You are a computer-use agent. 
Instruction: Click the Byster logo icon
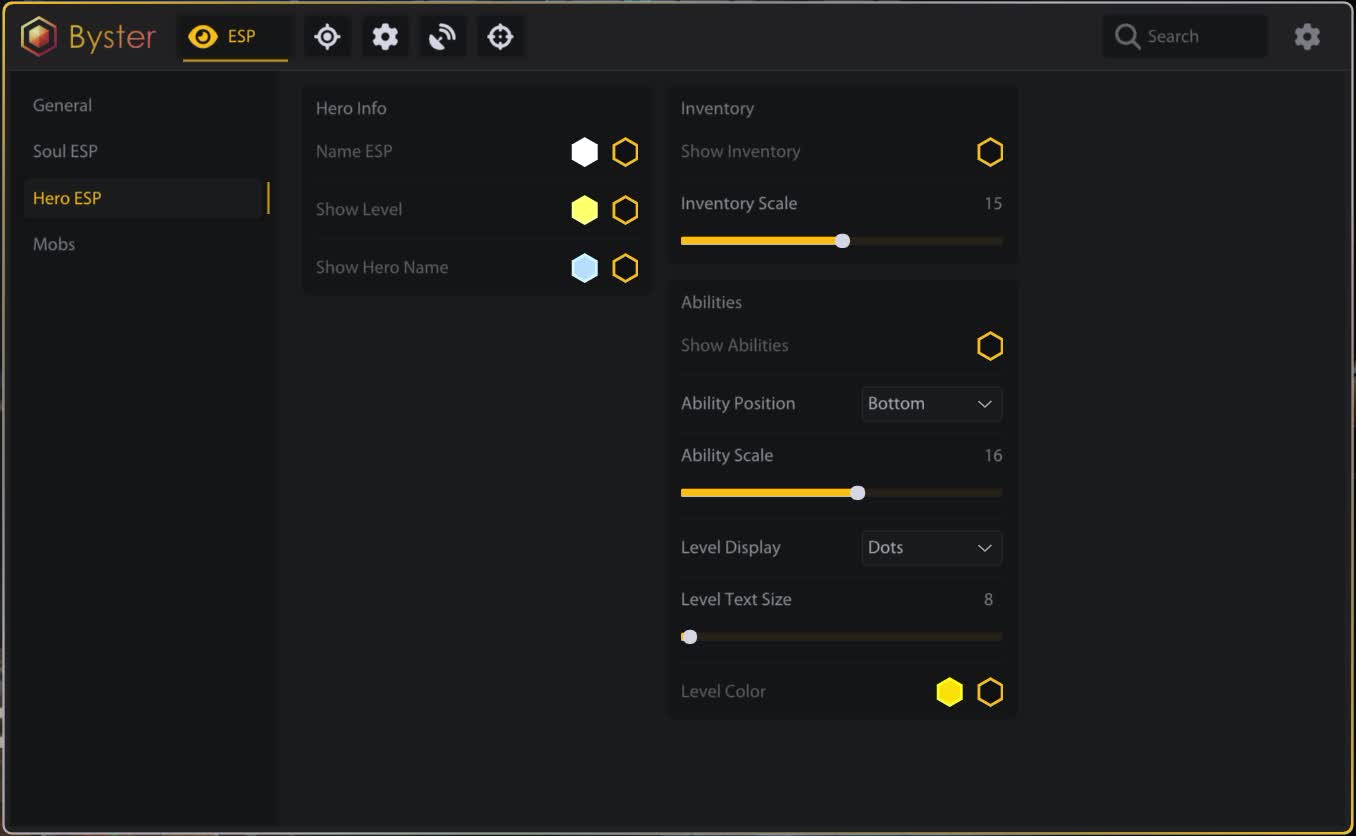click(x=39, y=37)
